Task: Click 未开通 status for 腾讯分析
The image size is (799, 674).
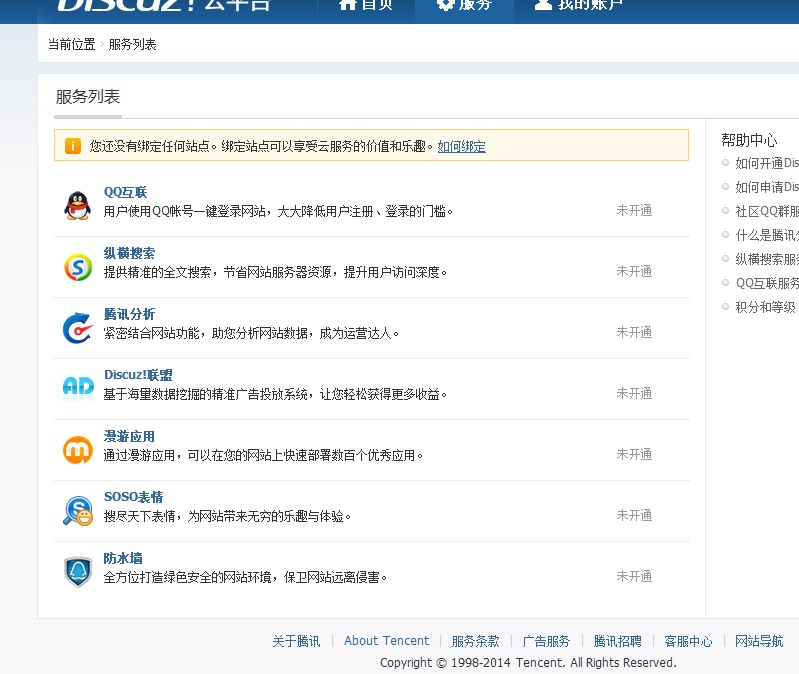Action: click(x=634, y=333)
